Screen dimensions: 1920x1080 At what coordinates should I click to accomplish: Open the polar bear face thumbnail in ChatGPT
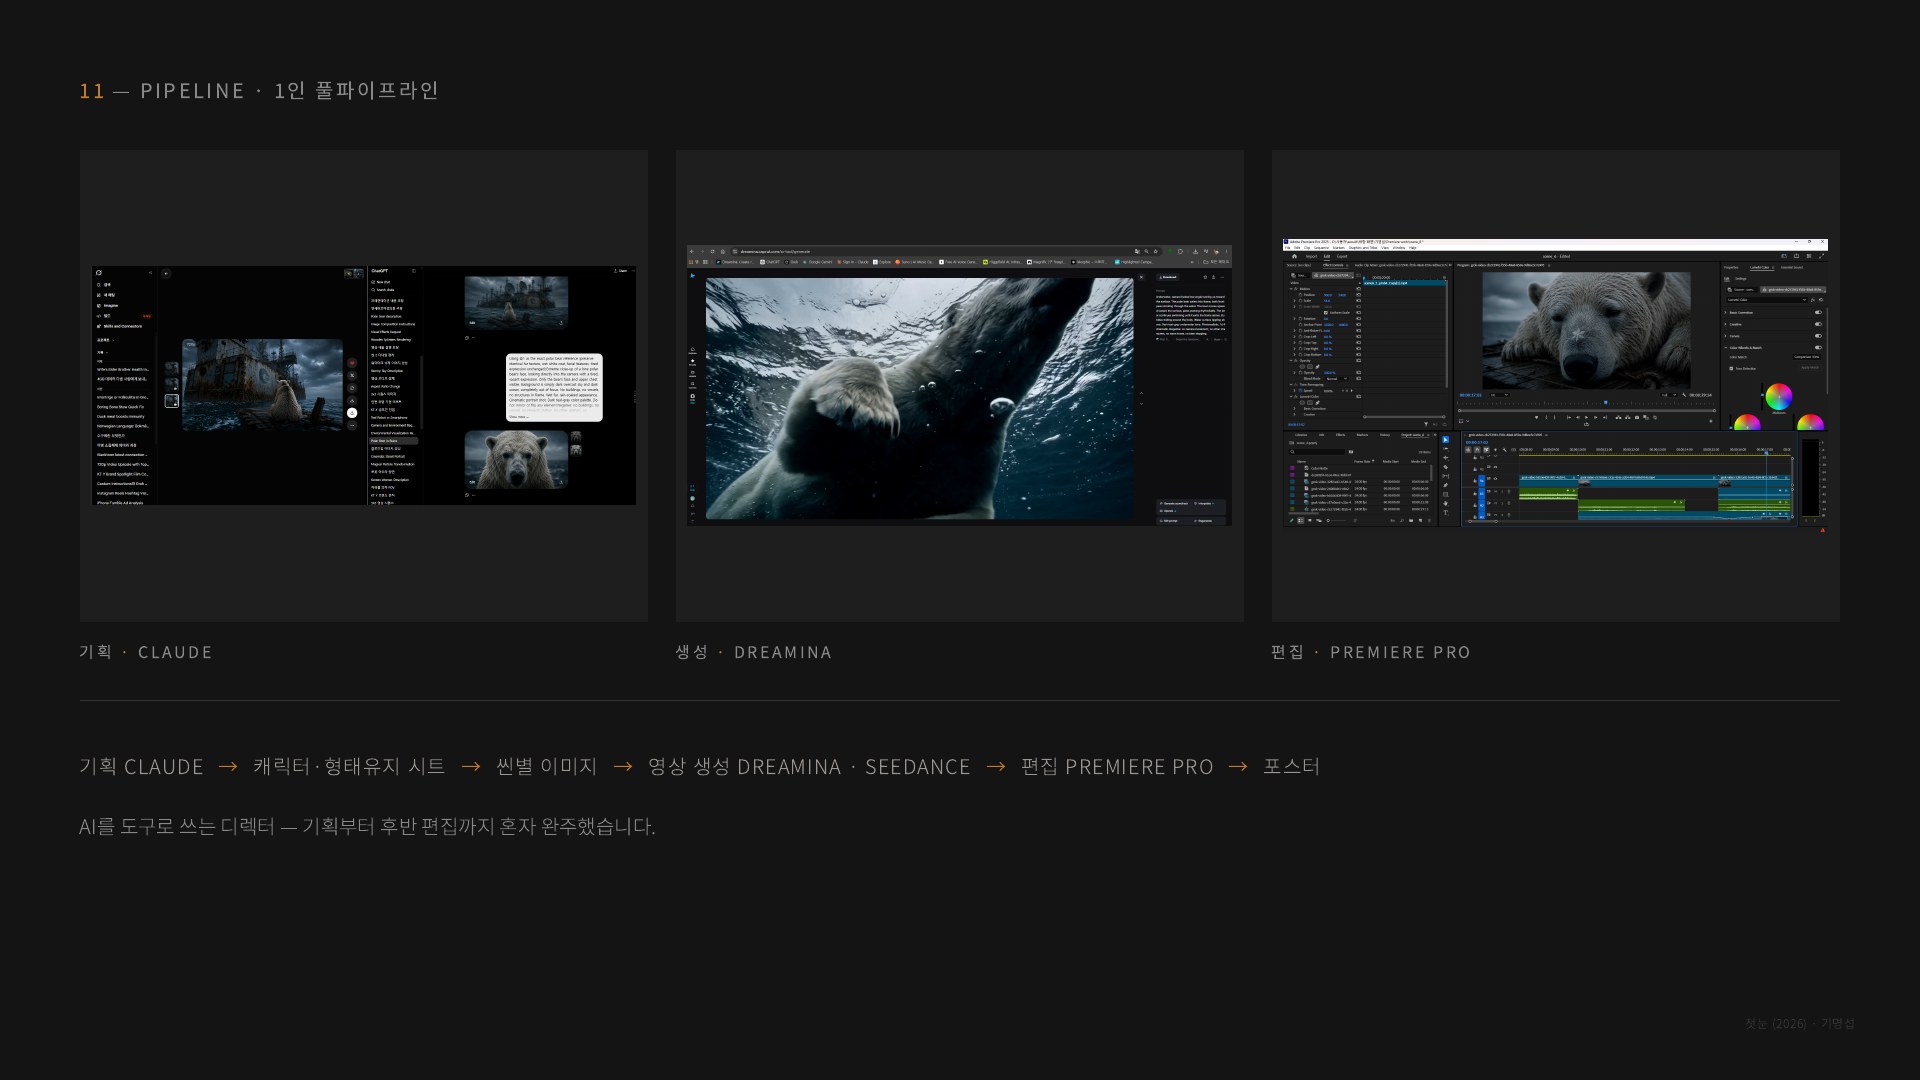click(516, 460)
